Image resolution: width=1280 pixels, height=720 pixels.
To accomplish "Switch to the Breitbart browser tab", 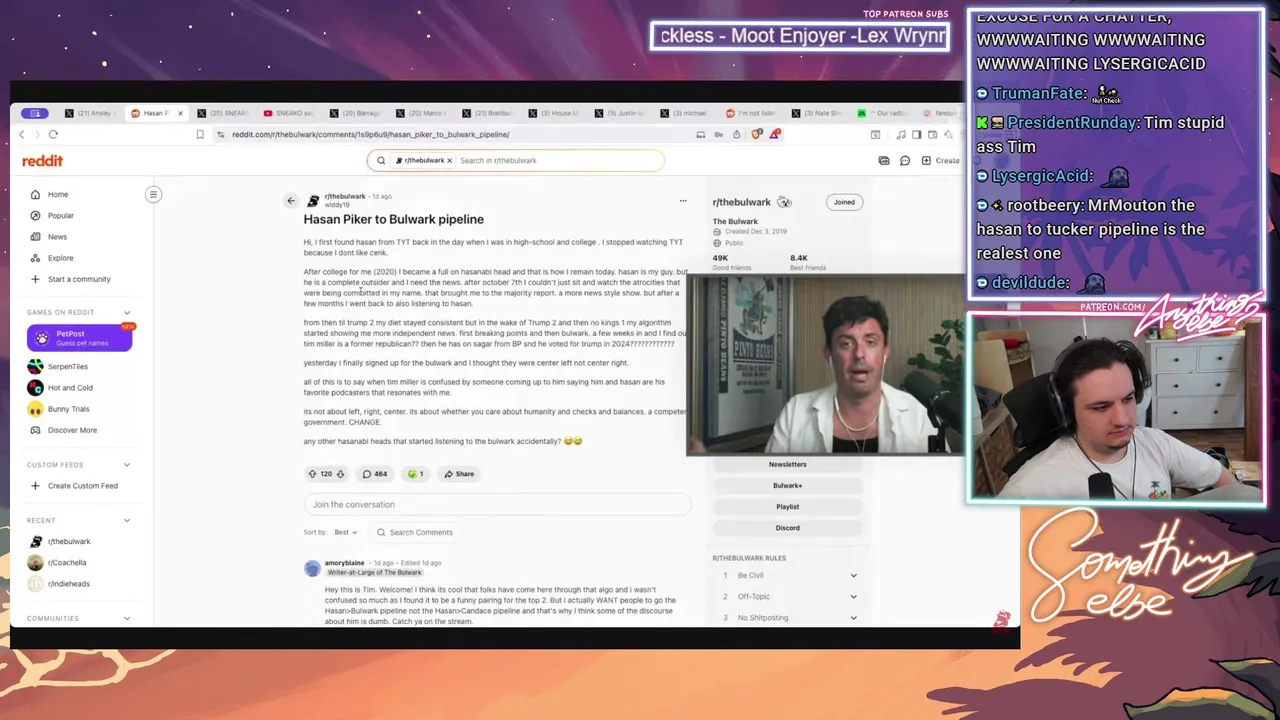I will point(489,113).
